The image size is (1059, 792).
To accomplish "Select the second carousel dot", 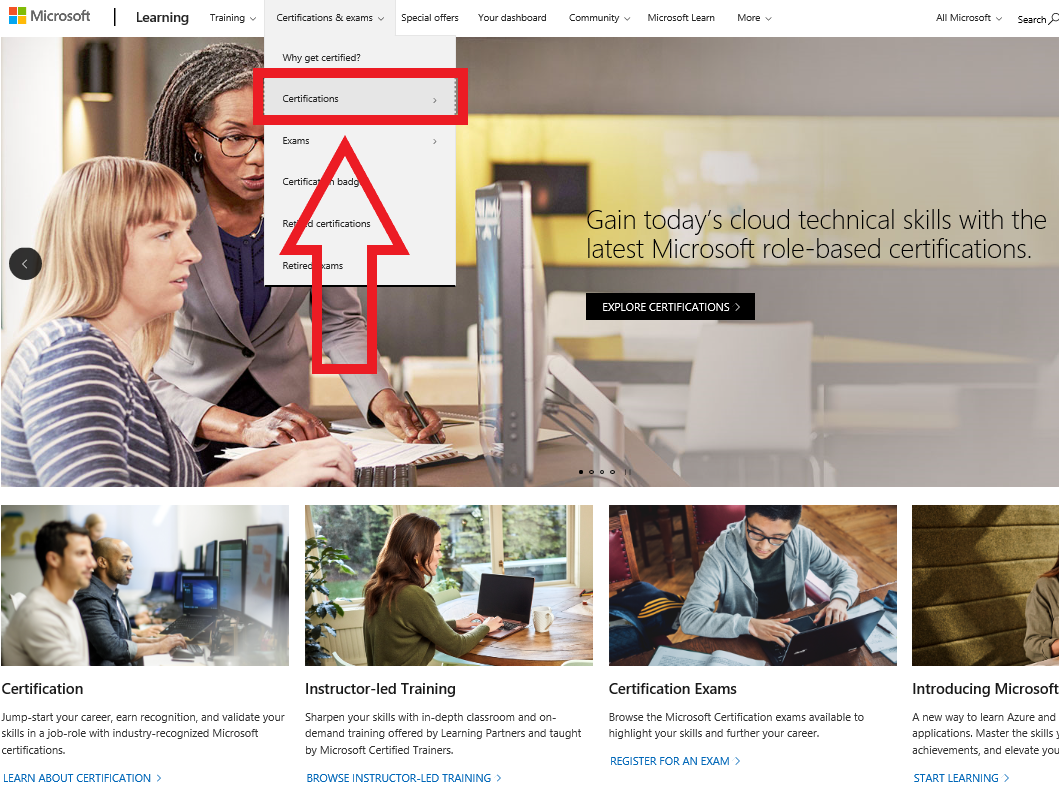I will [592, 472].
